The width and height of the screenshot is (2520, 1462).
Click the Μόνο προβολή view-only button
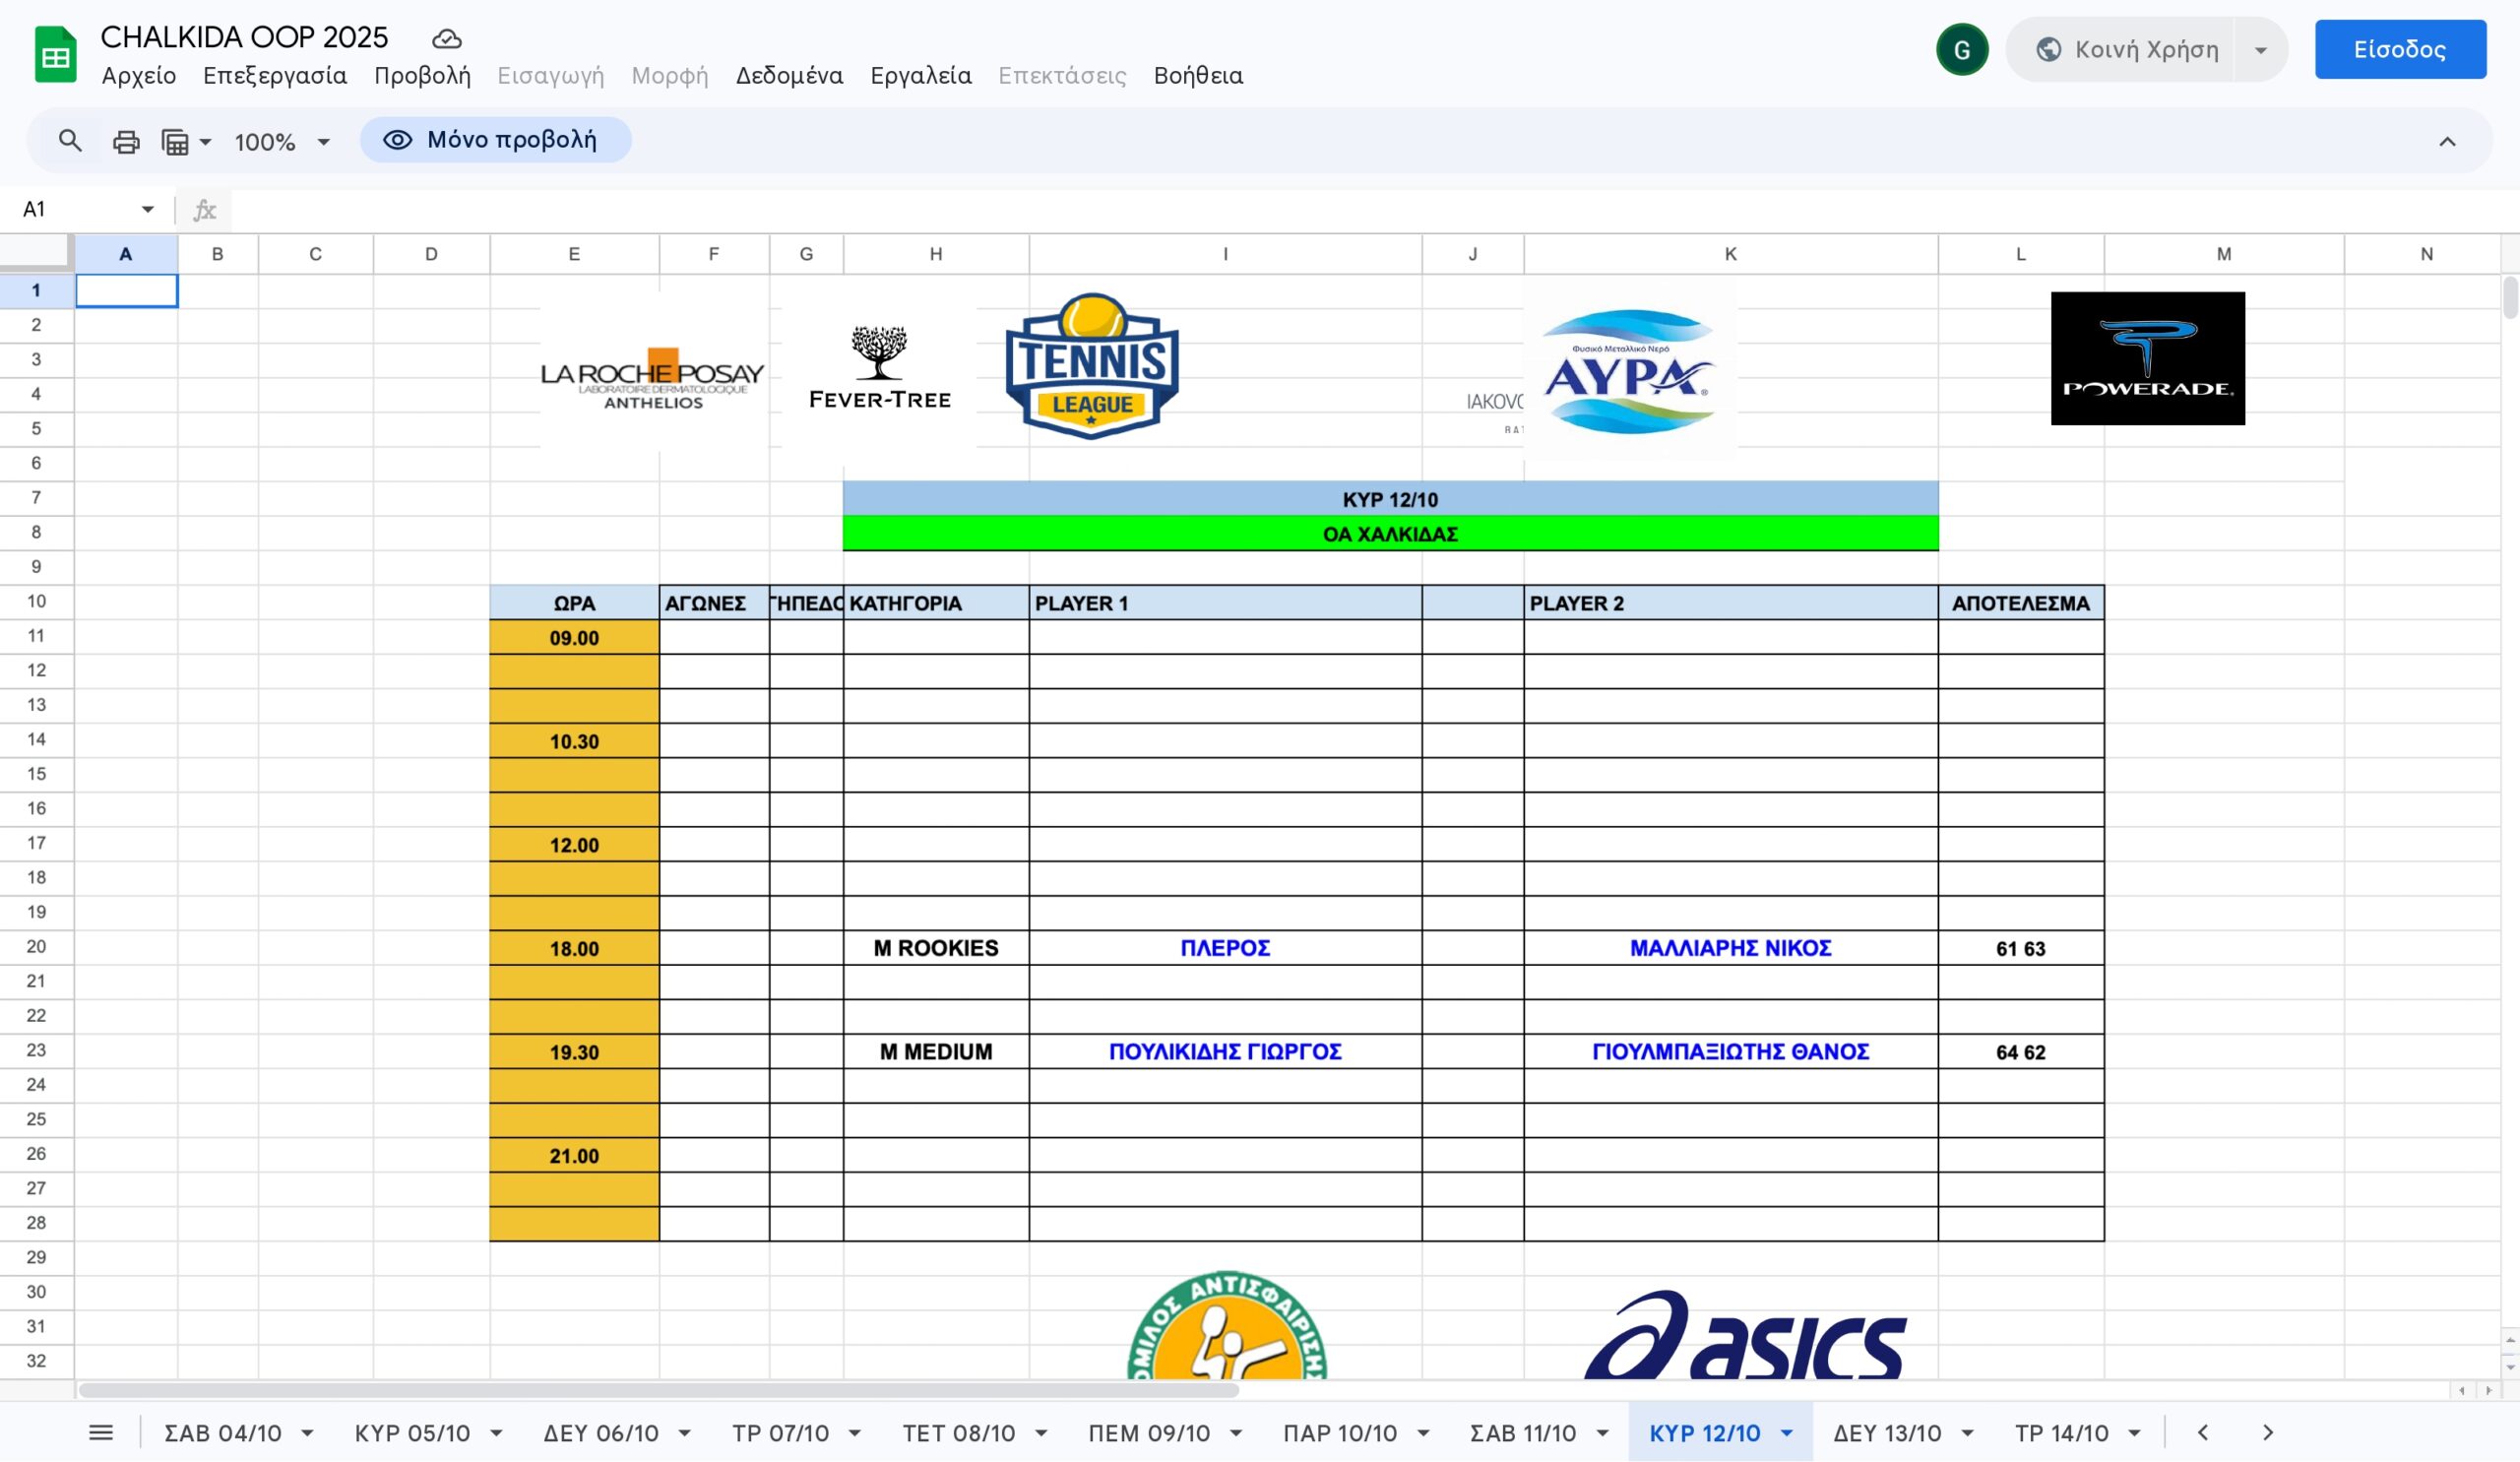tap(496, 140)
